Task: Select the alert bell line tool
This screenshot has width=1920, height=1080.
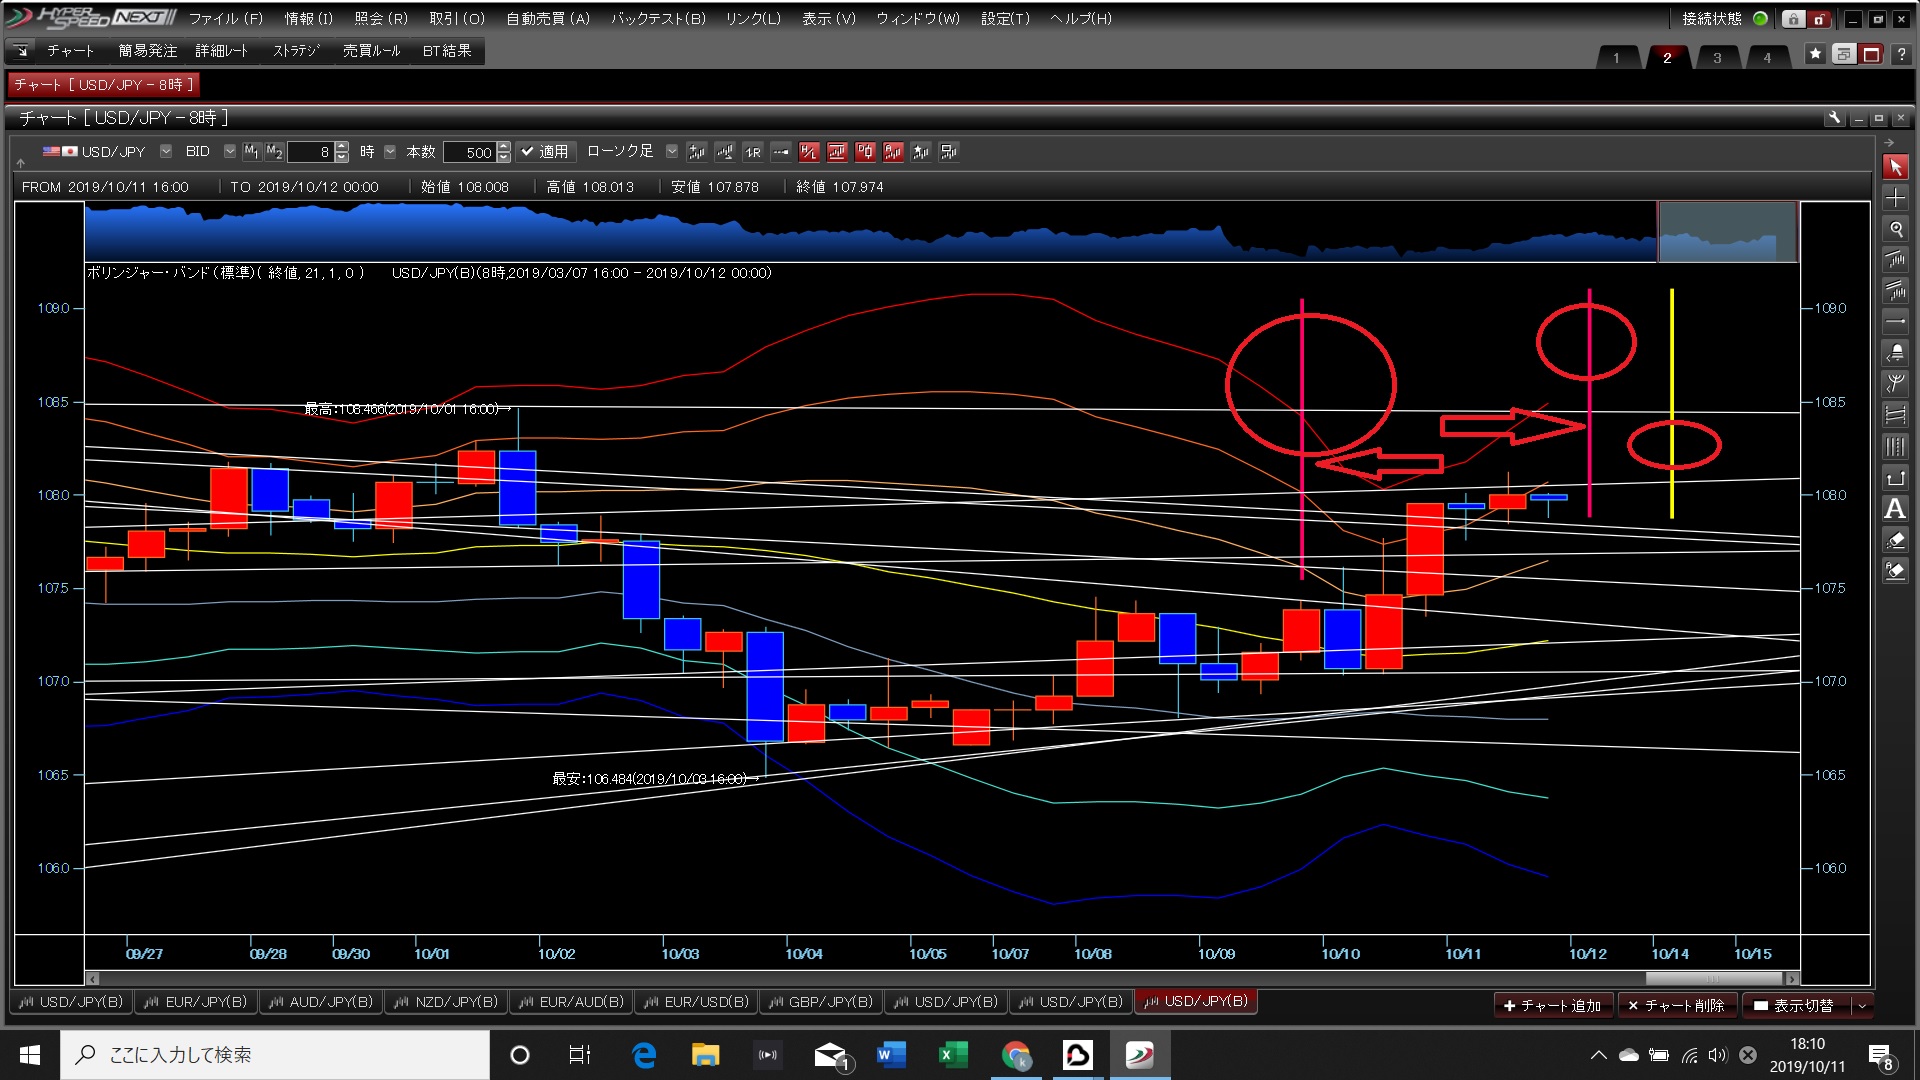Action: (1895, 353)
